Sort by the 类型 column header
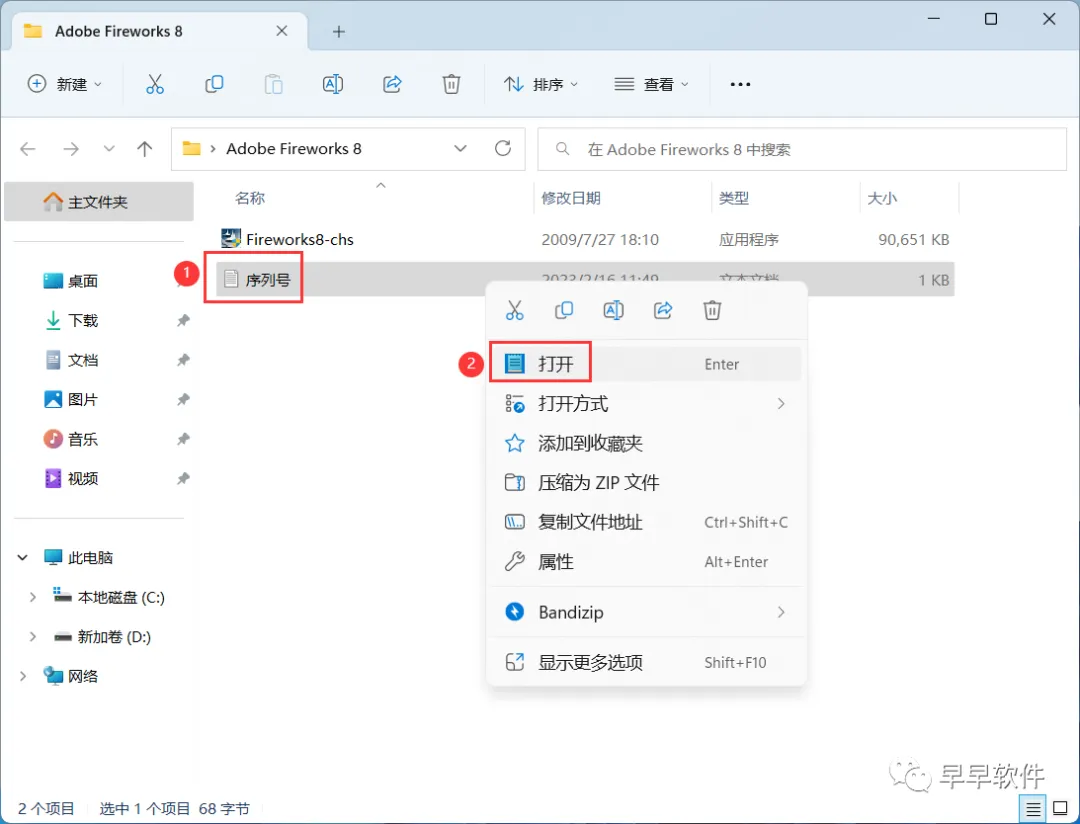The height and width of the screenshot is (824, 1080). coord(734,198)
